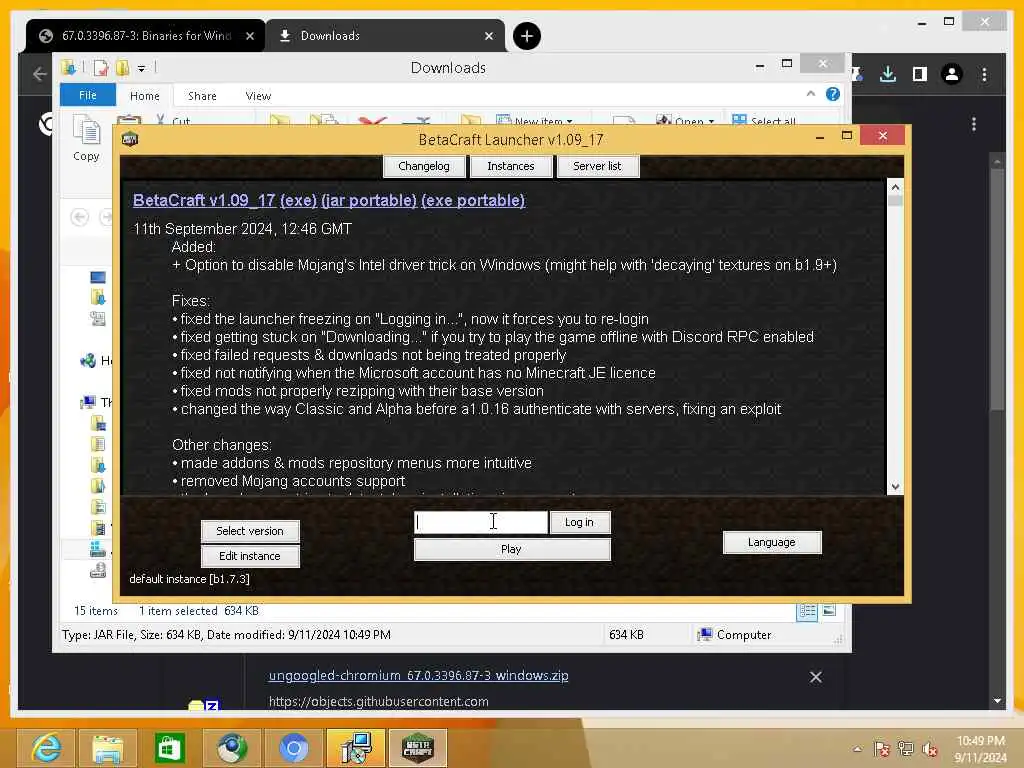Click the Edit instance button
The width and height of the screenshot is (1024, 768).
[x=250, y=556]
